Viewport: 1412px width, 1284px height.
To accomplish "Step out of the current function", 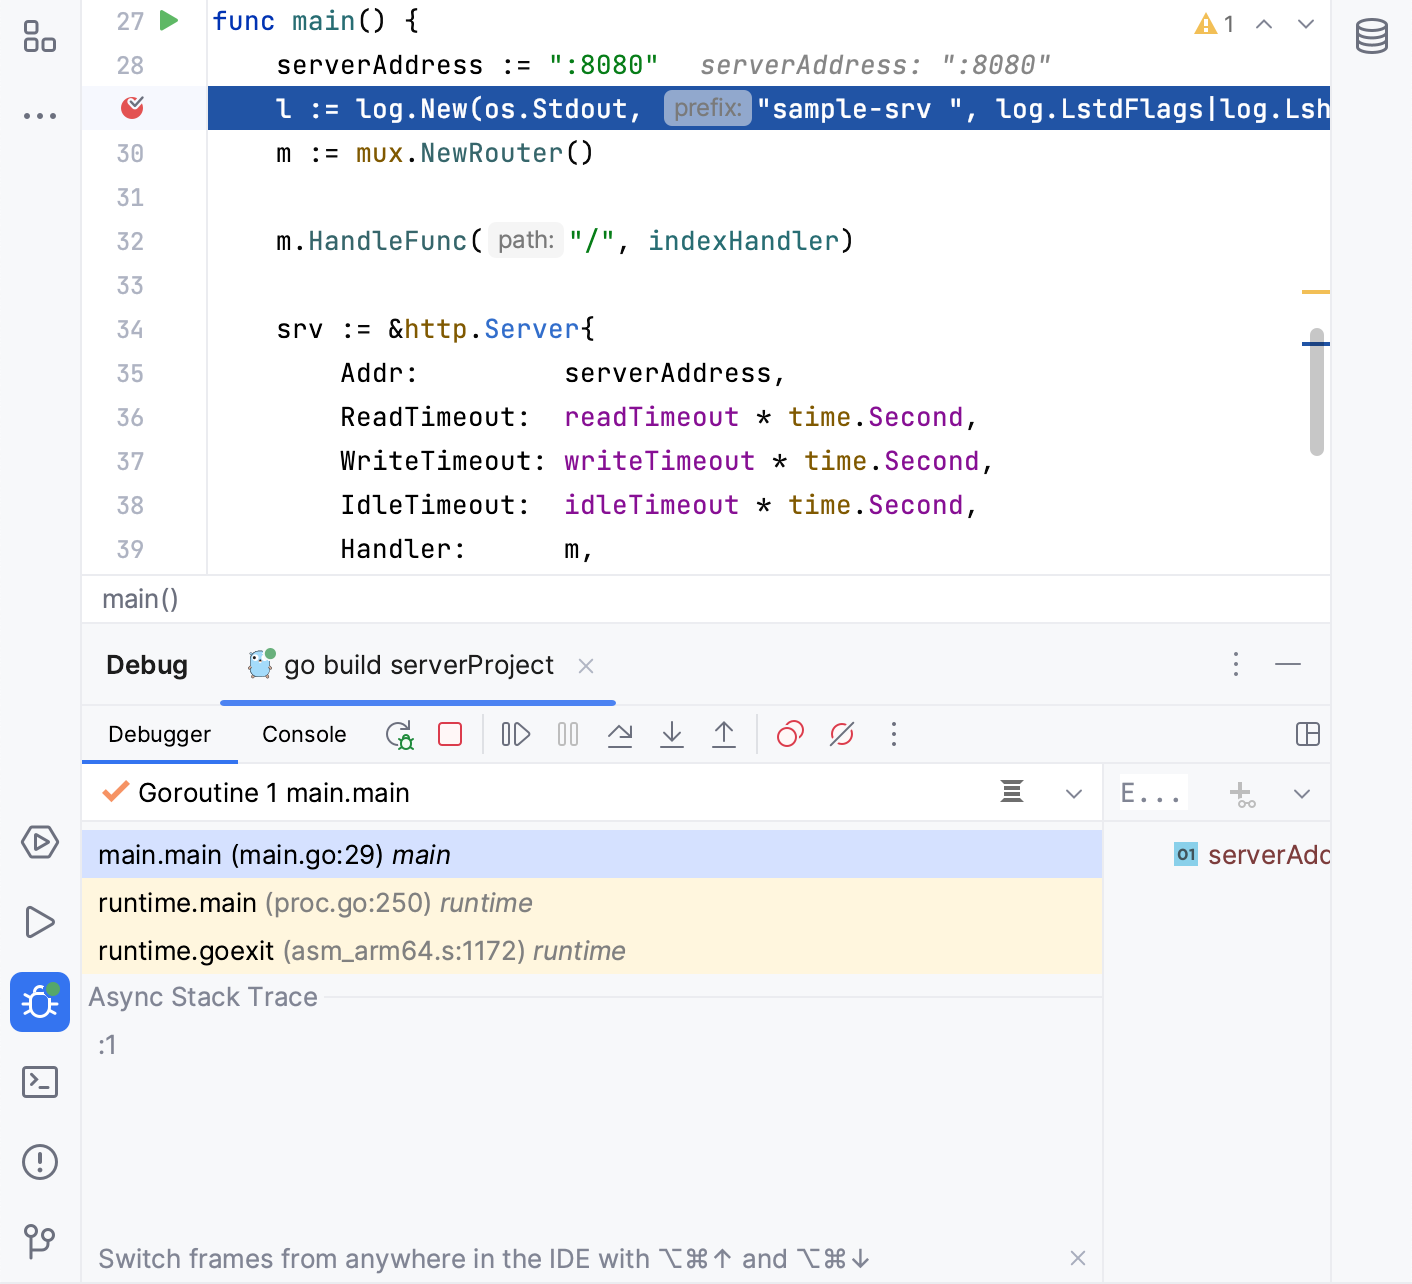I will click(724, 734).
